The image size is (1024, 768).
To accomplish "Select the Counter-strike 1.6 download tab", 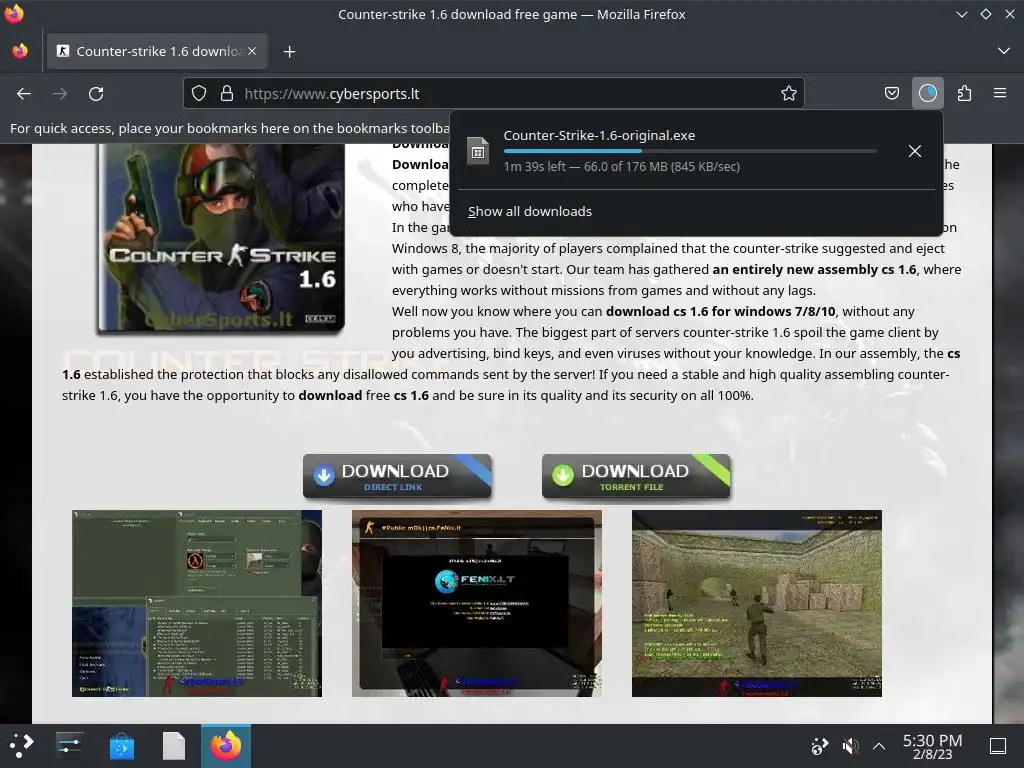I will [157, 51].
